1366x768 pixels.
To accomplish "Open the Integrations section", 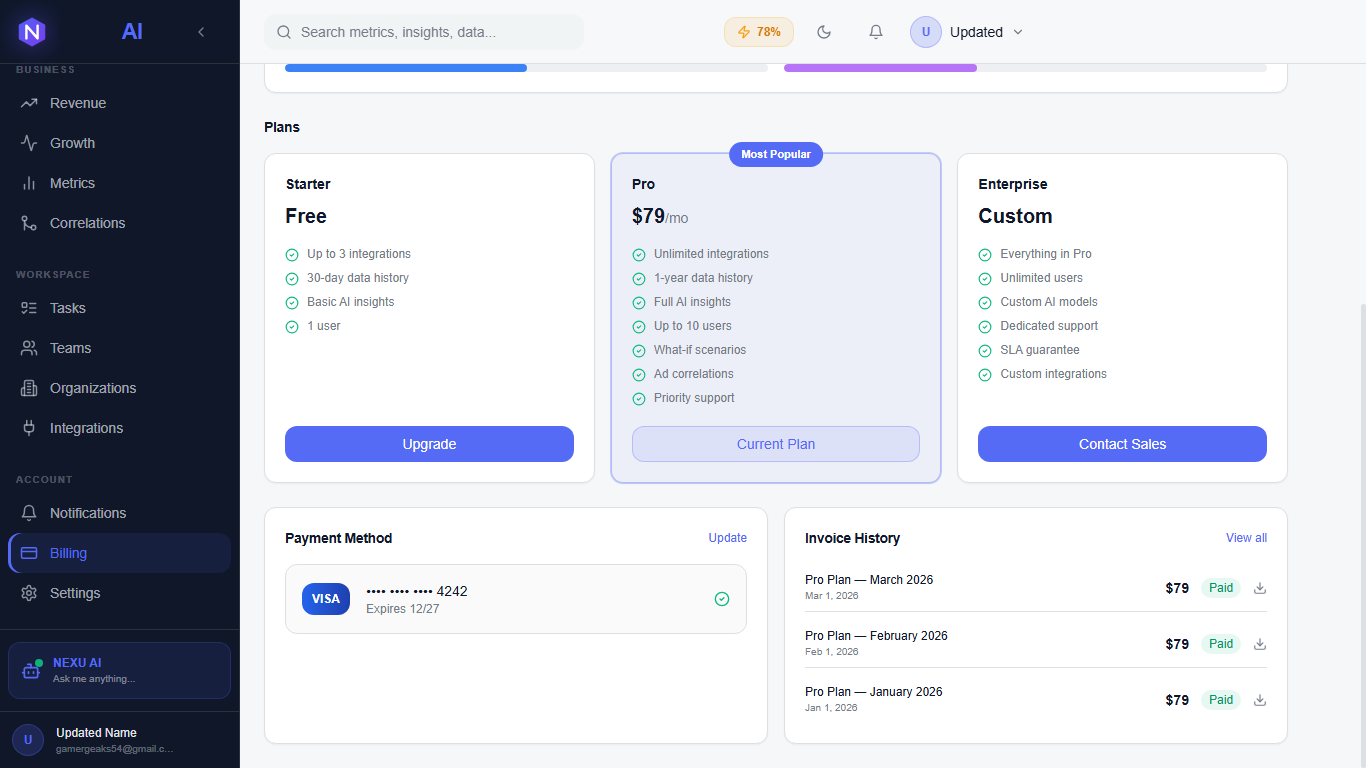I will coord(87,428).
